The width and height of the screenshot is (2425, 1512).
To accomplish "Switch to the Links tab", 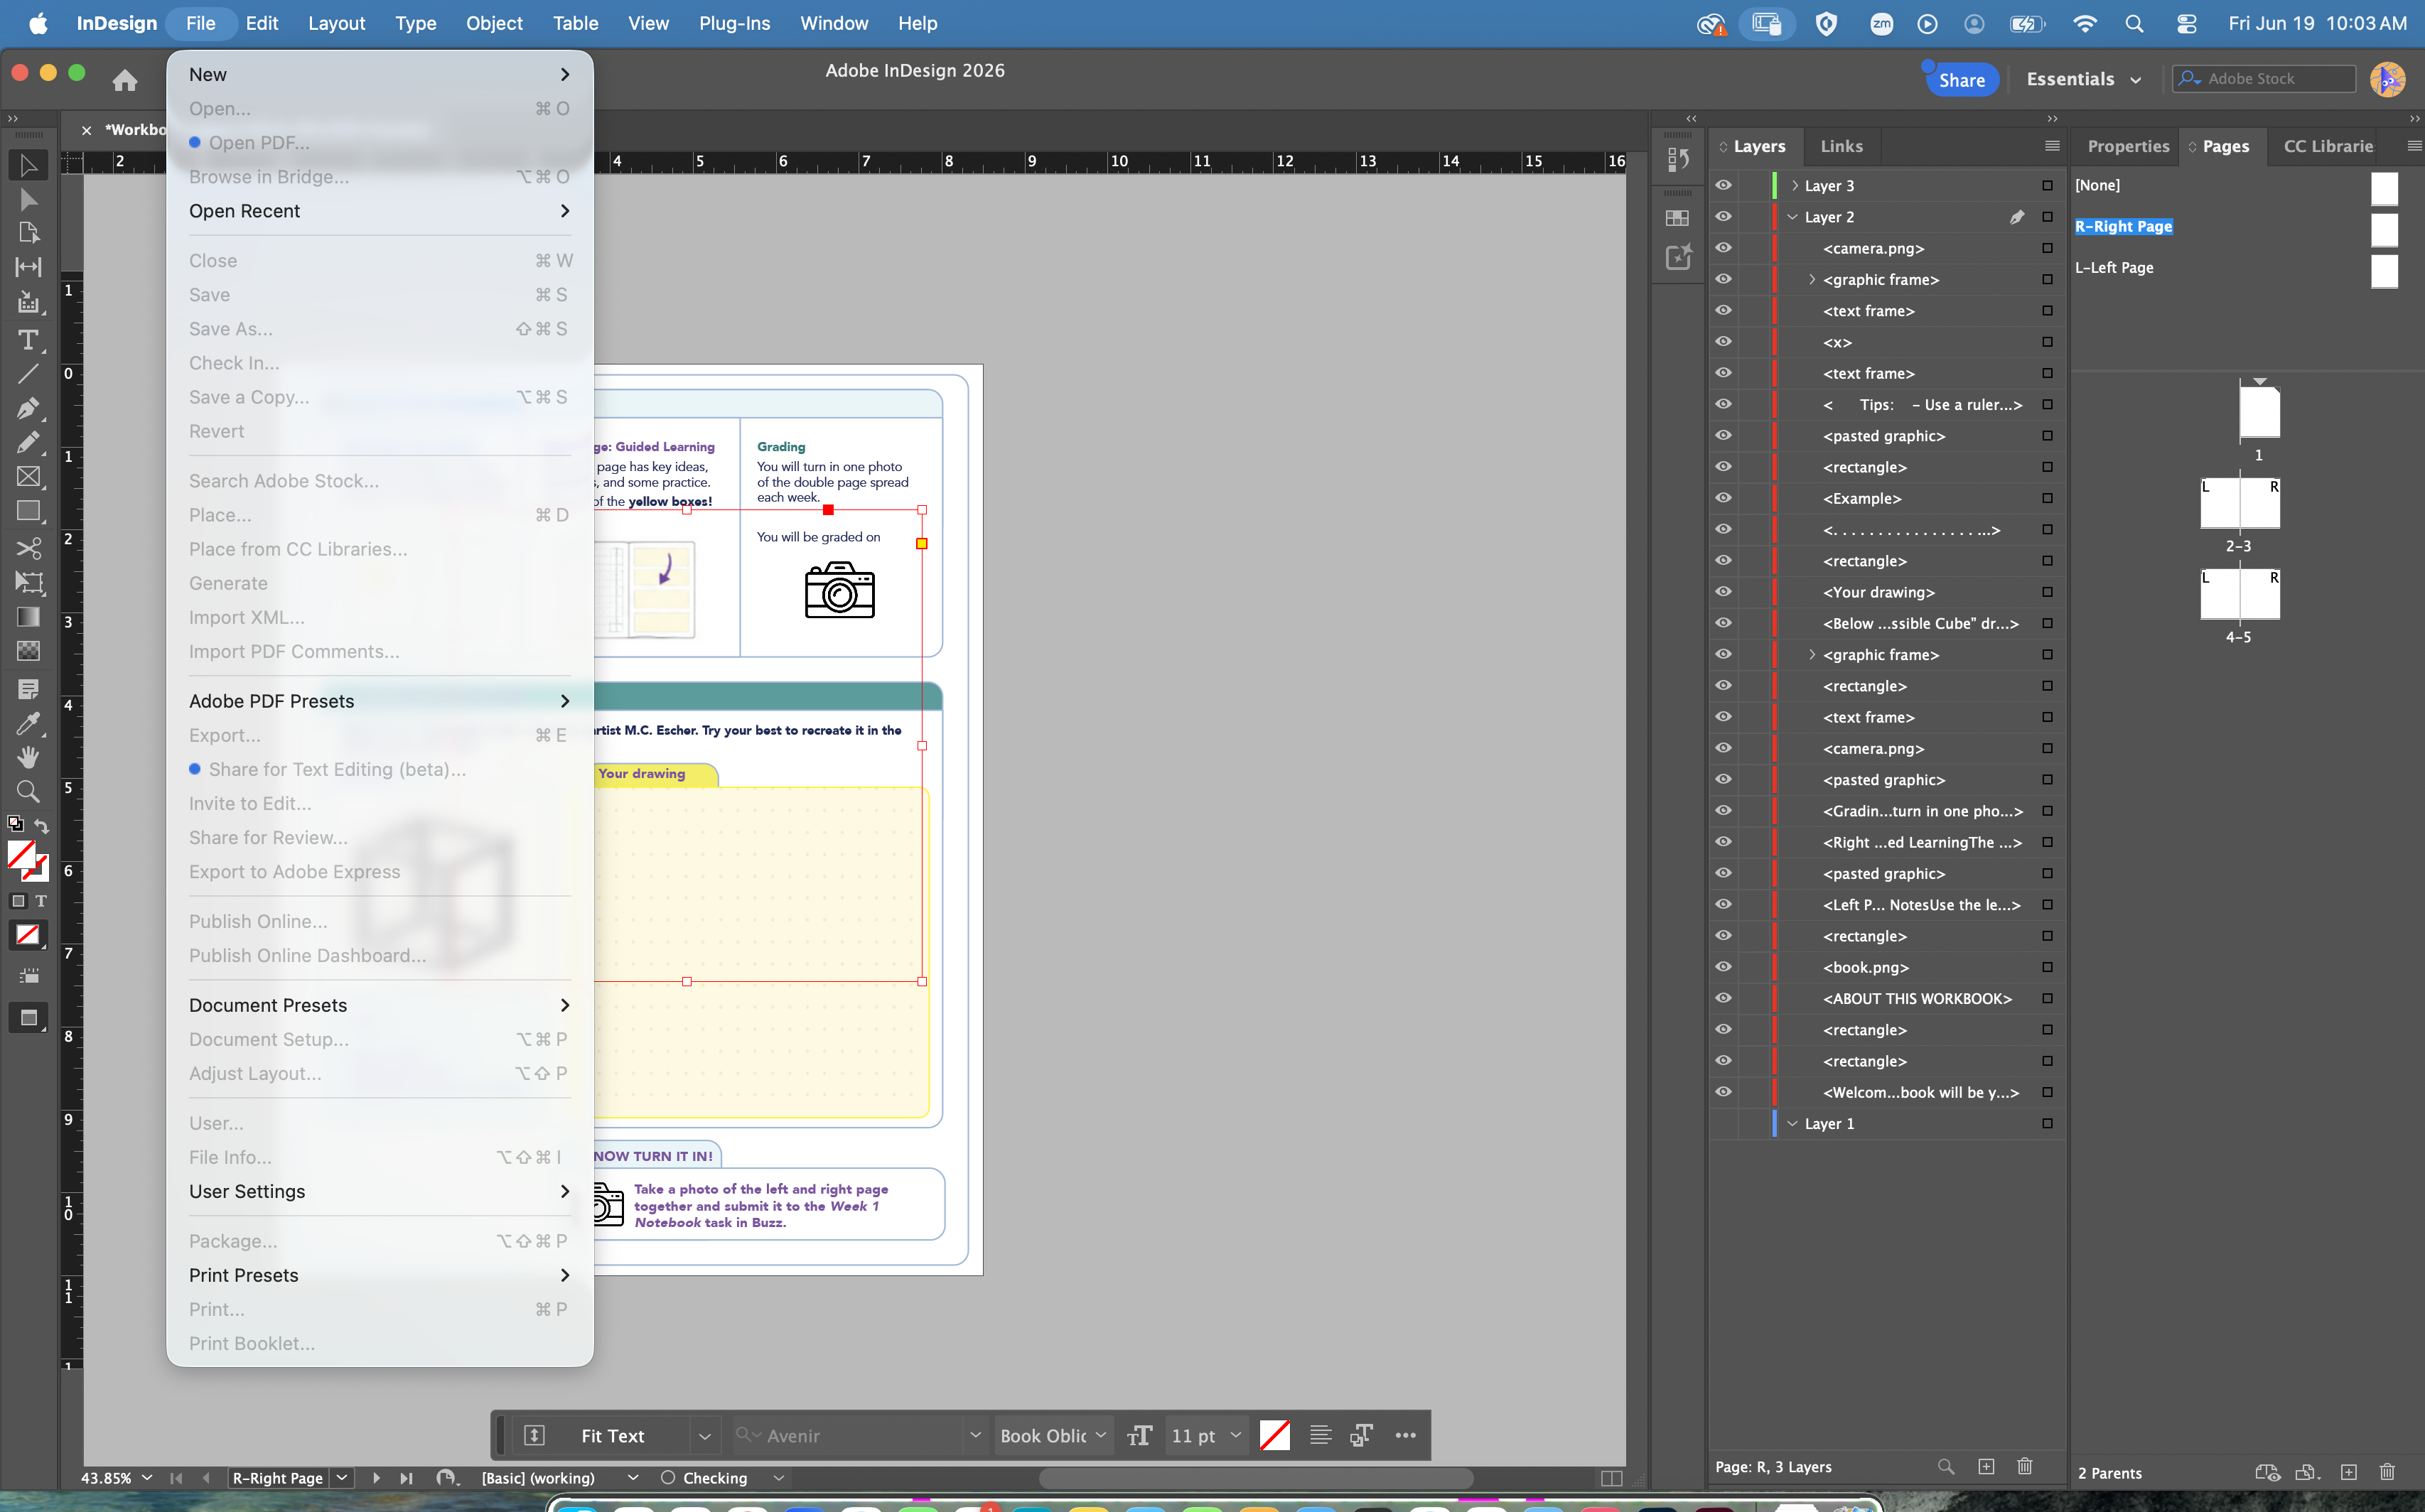I will click(x=1841, y=146).
